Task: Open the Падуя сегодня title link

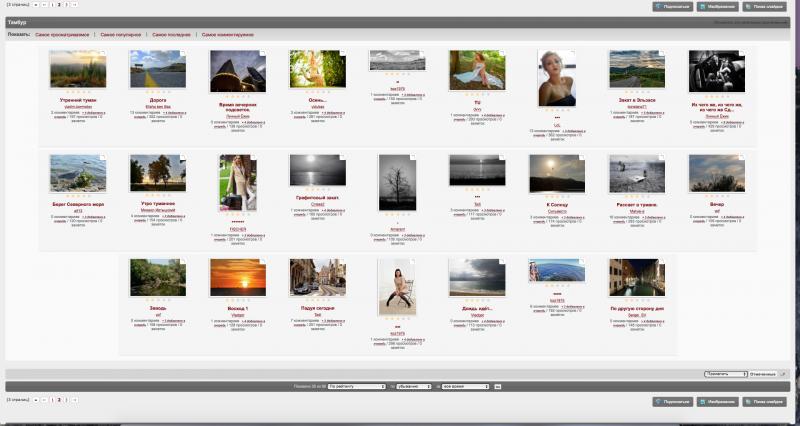Action: pos(317,309)
